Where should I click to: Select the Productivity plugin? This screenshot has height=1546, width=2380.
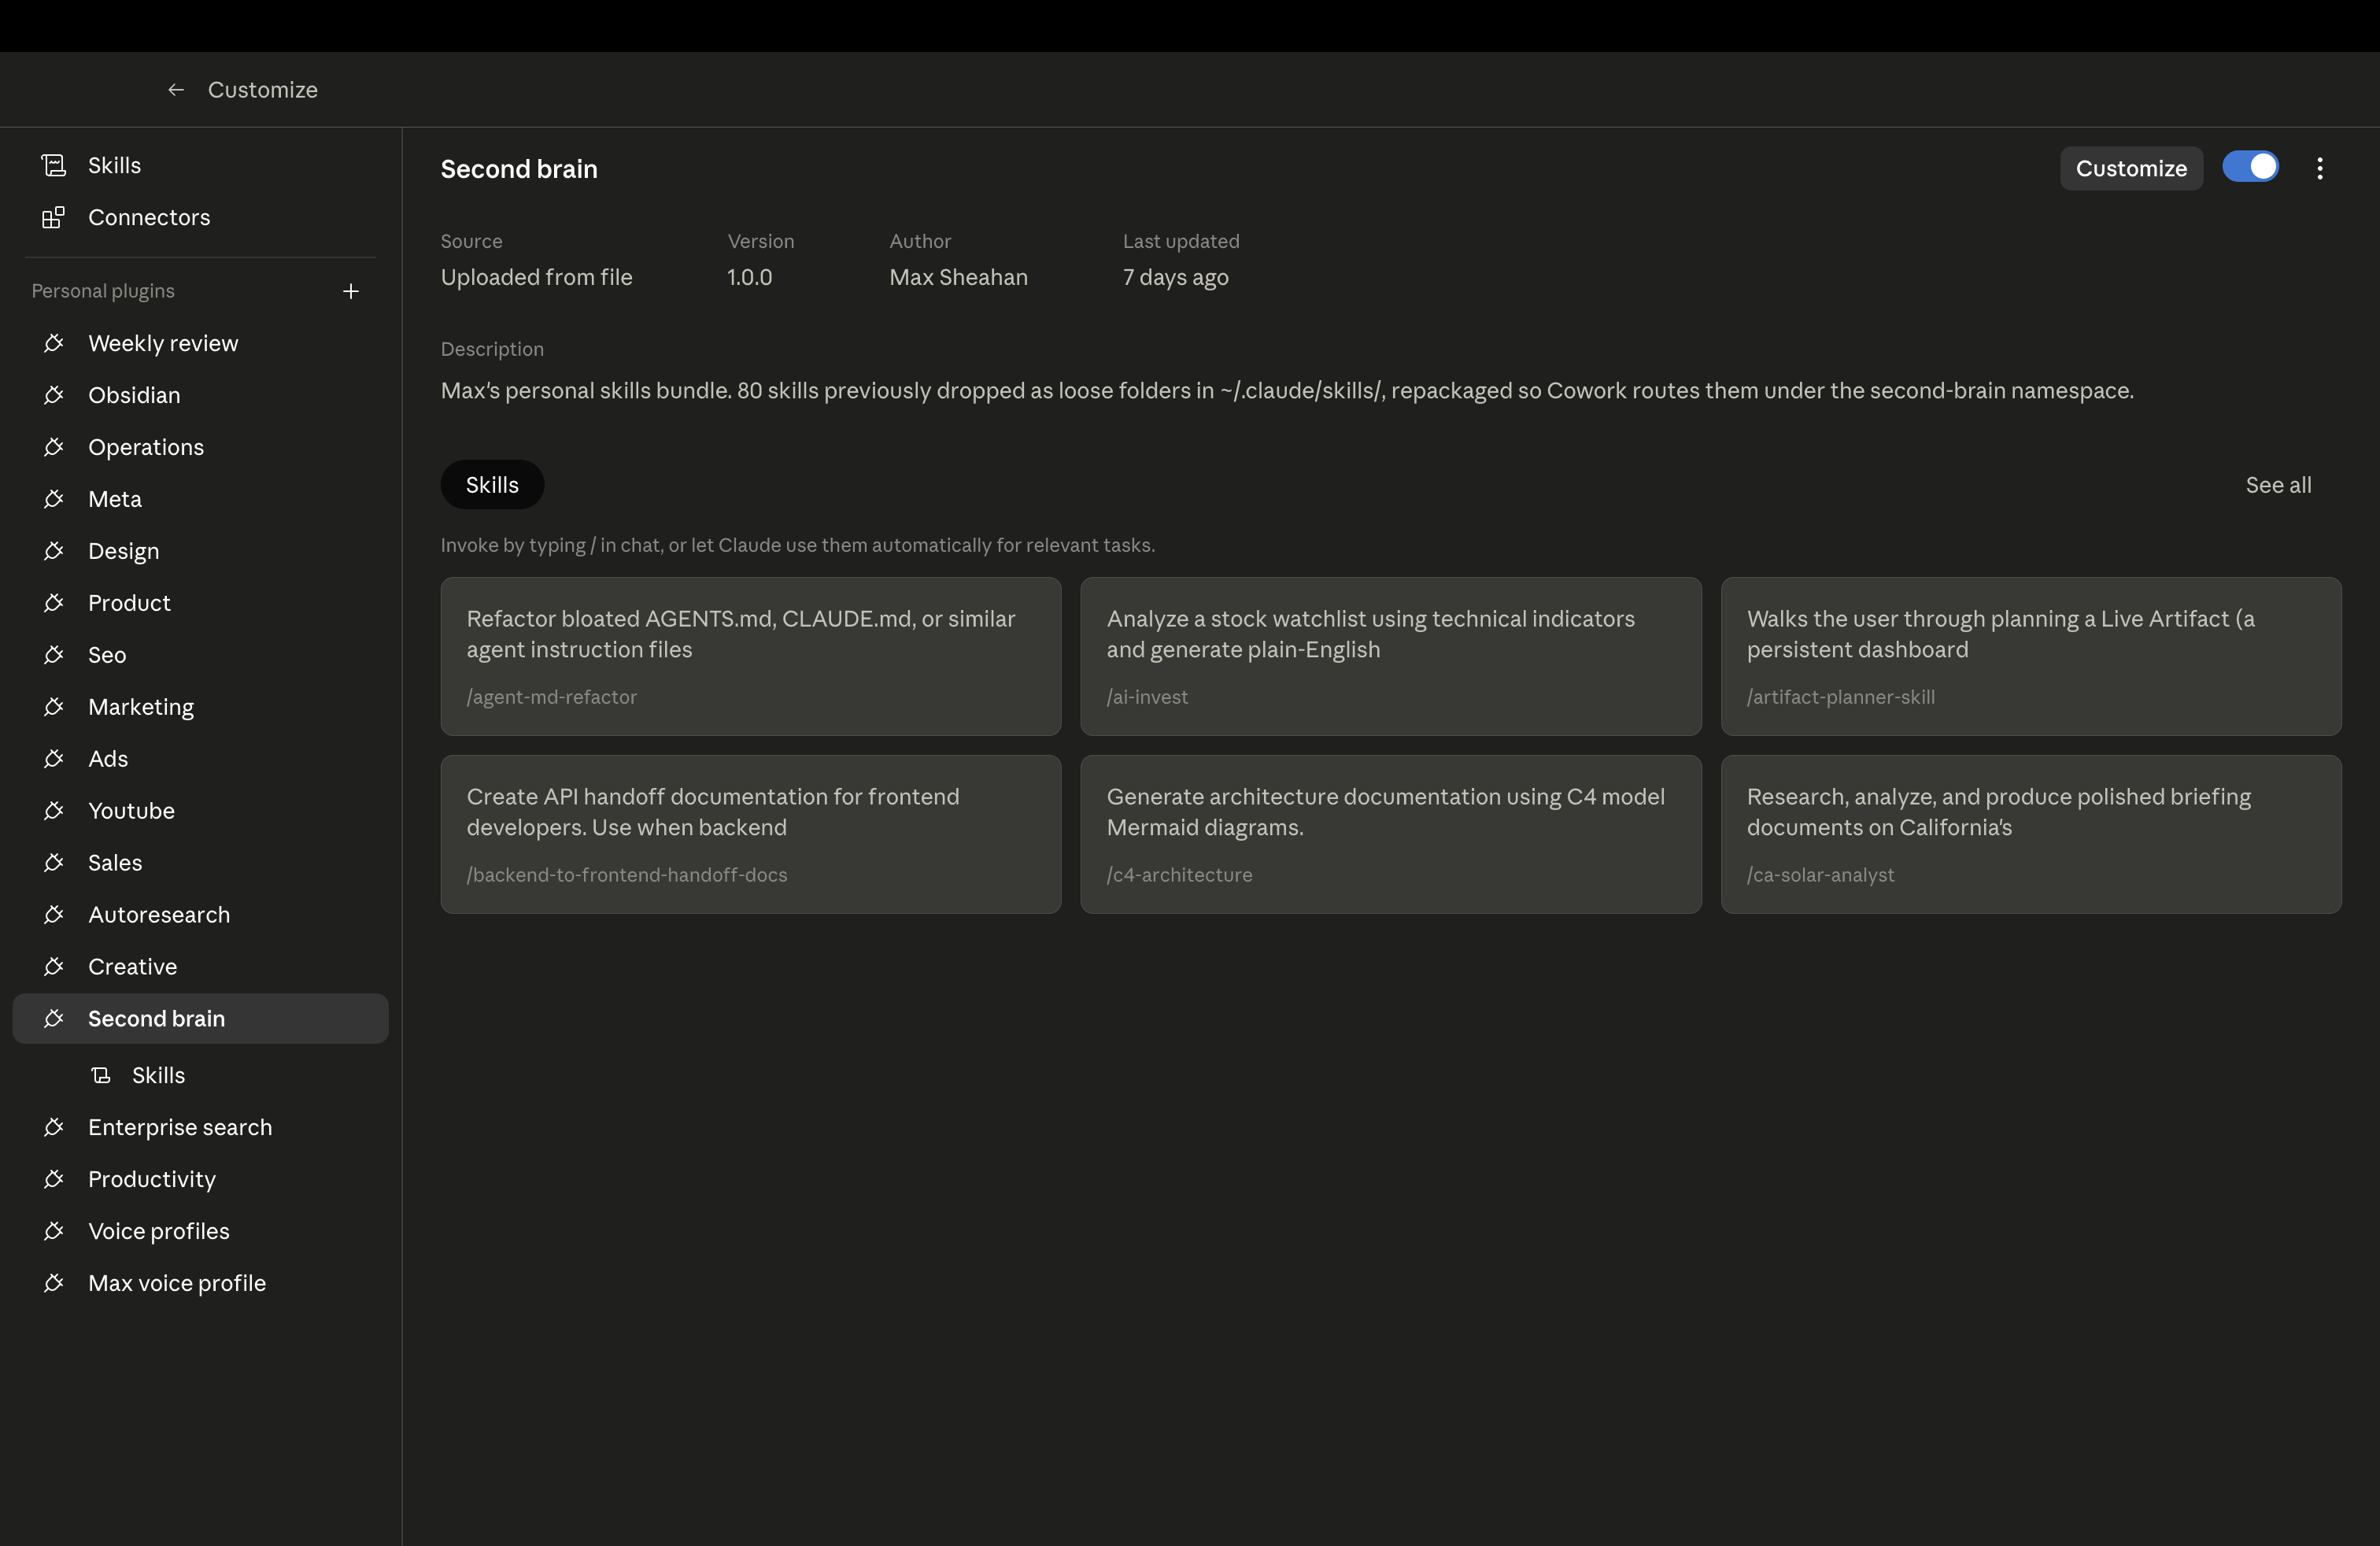(x=200, y=1179)
